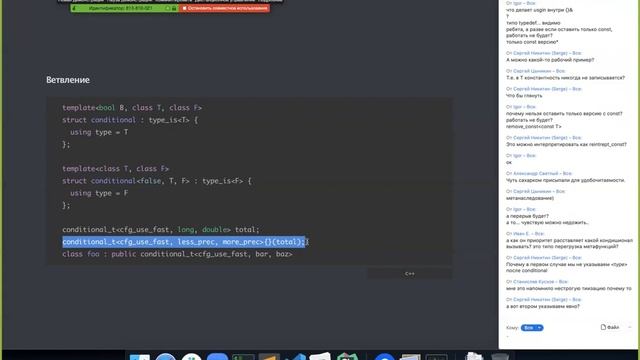Click sender 'Сергей Цыникин' above 'метанаследование)'
Image resolution: width=640 pixels, height=360 pixels.
(x=533, y=191)
